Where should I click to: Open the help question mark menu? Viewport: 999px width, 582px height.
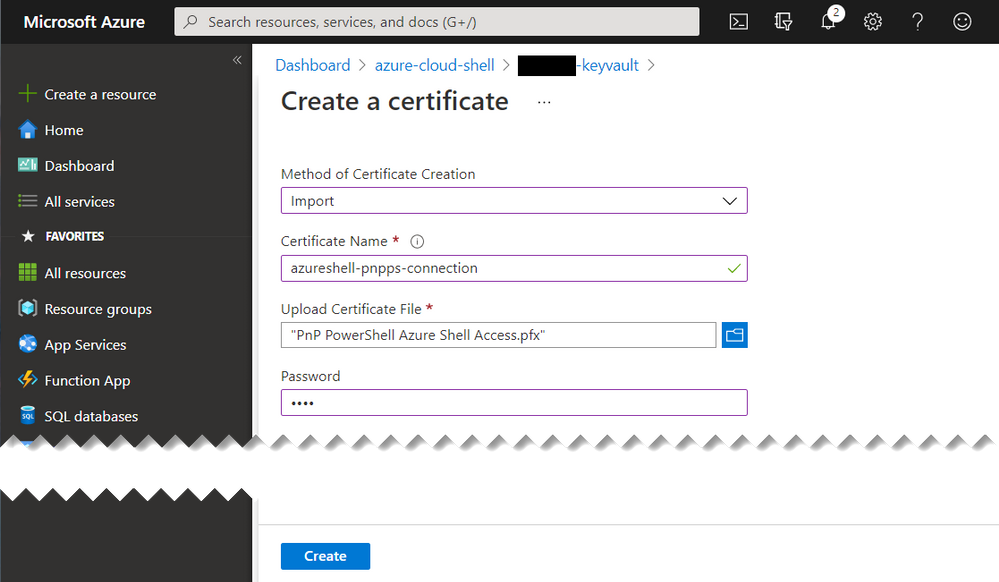click(917, 22)
